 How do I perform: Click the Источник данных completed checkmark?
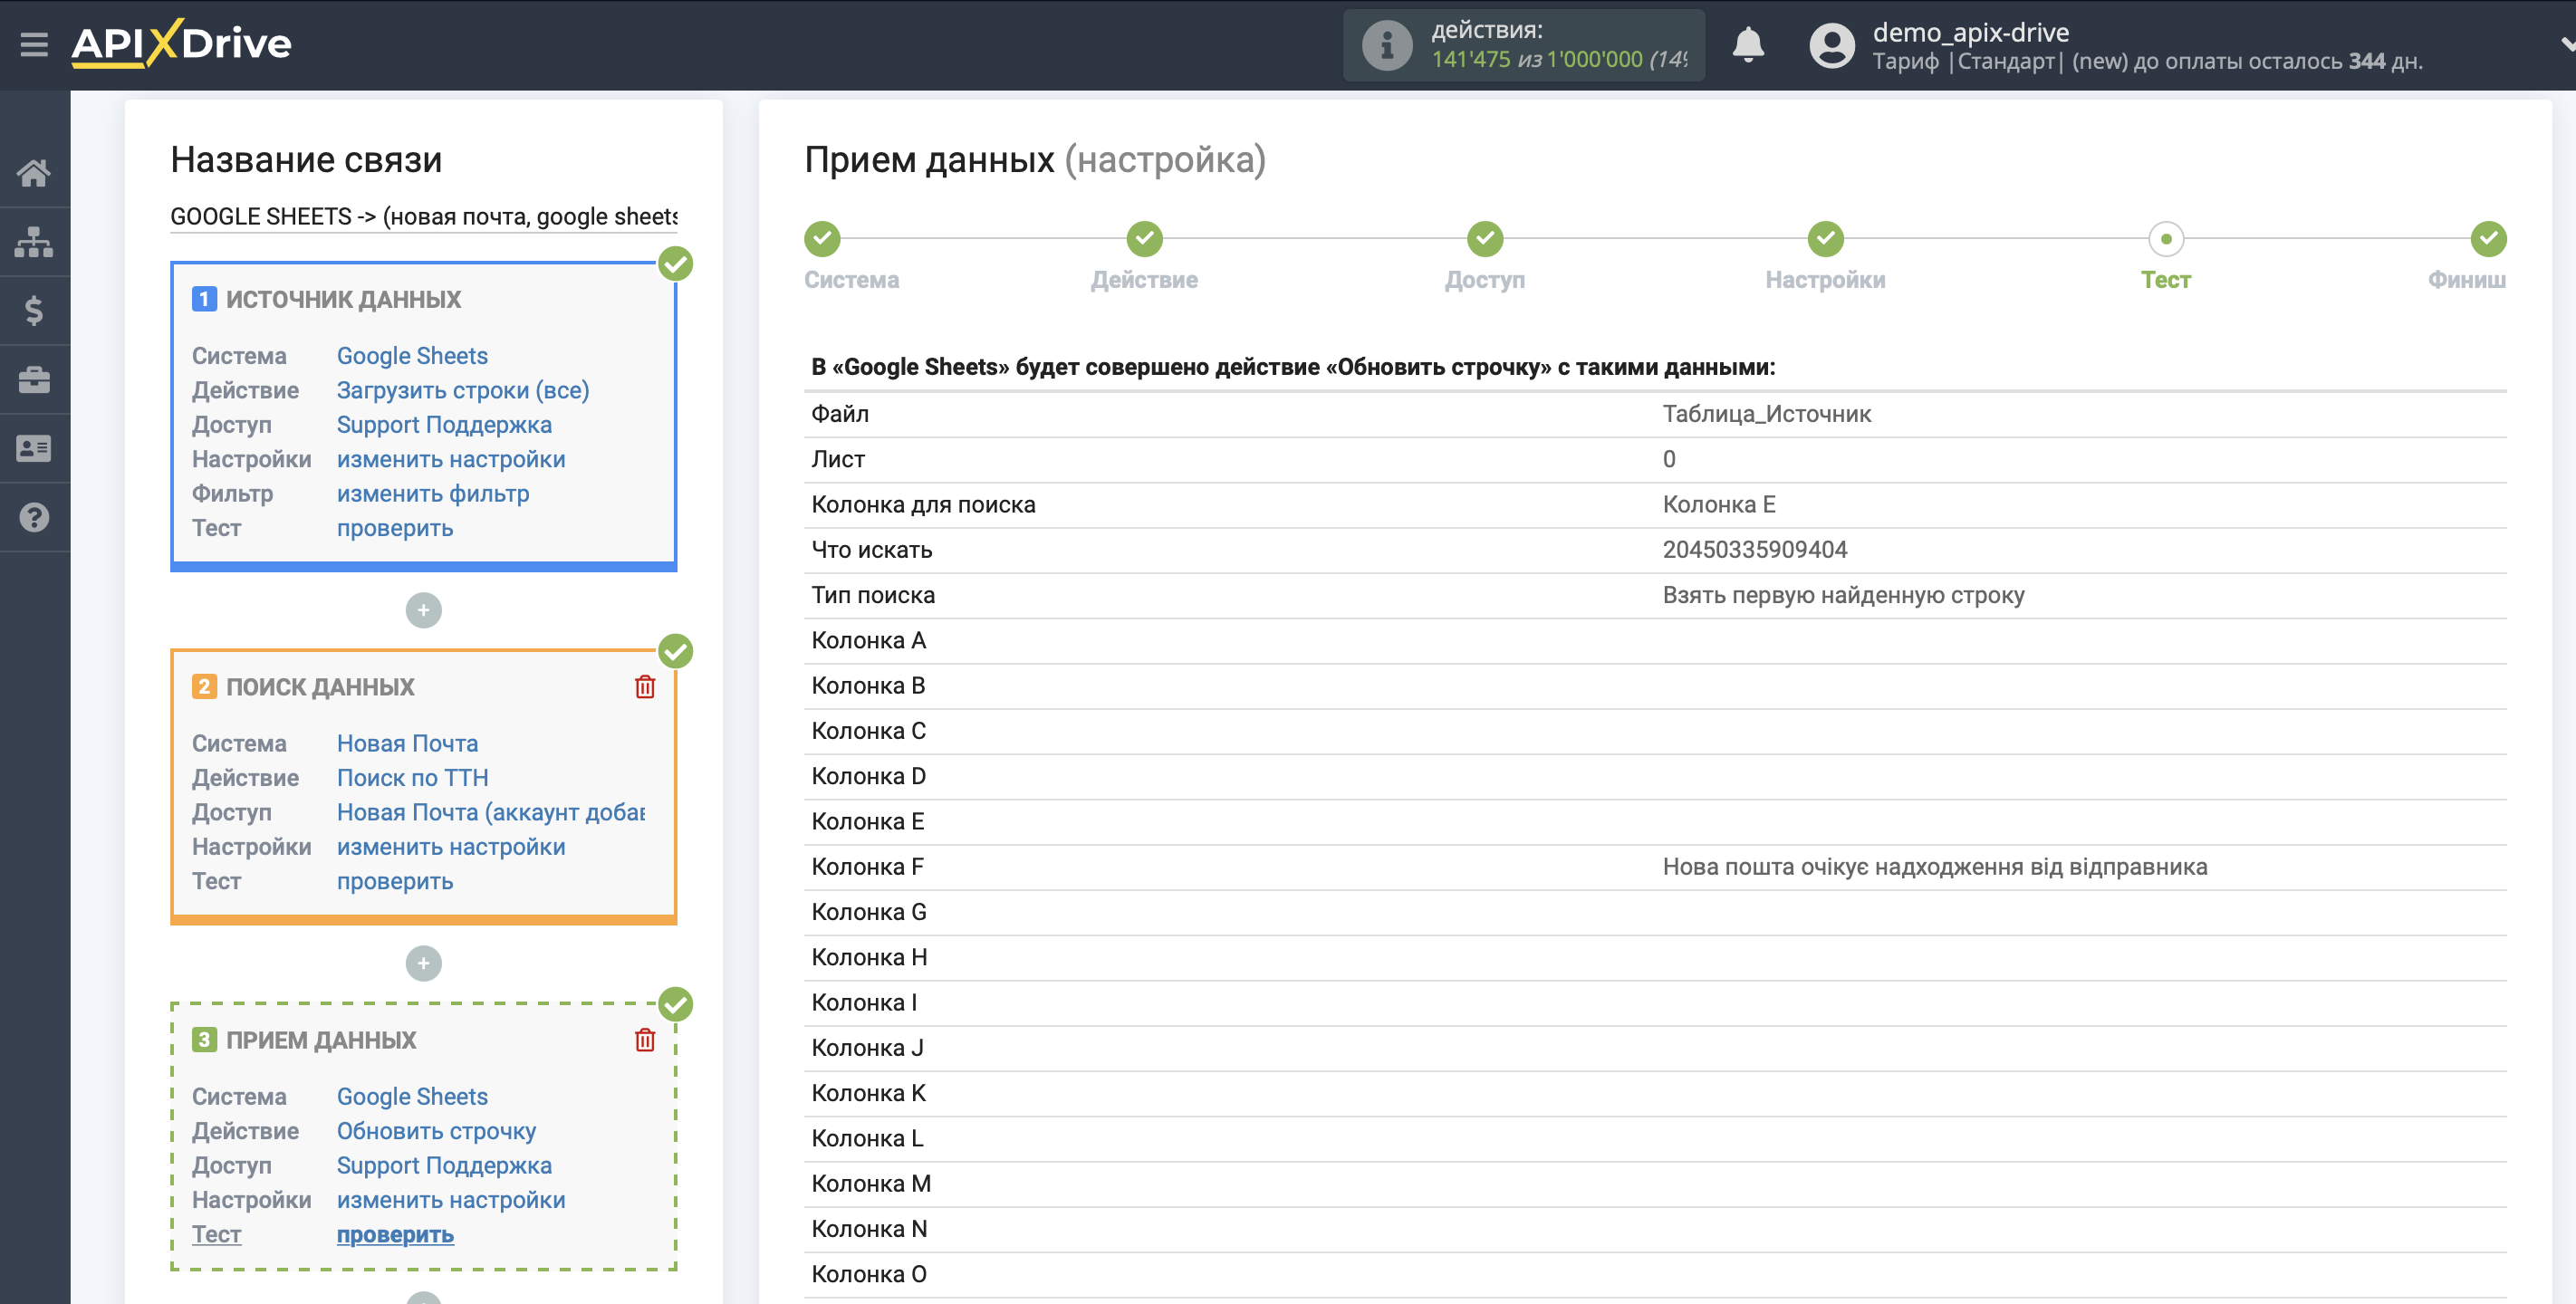pyautogui.click(x=676, y=264)
